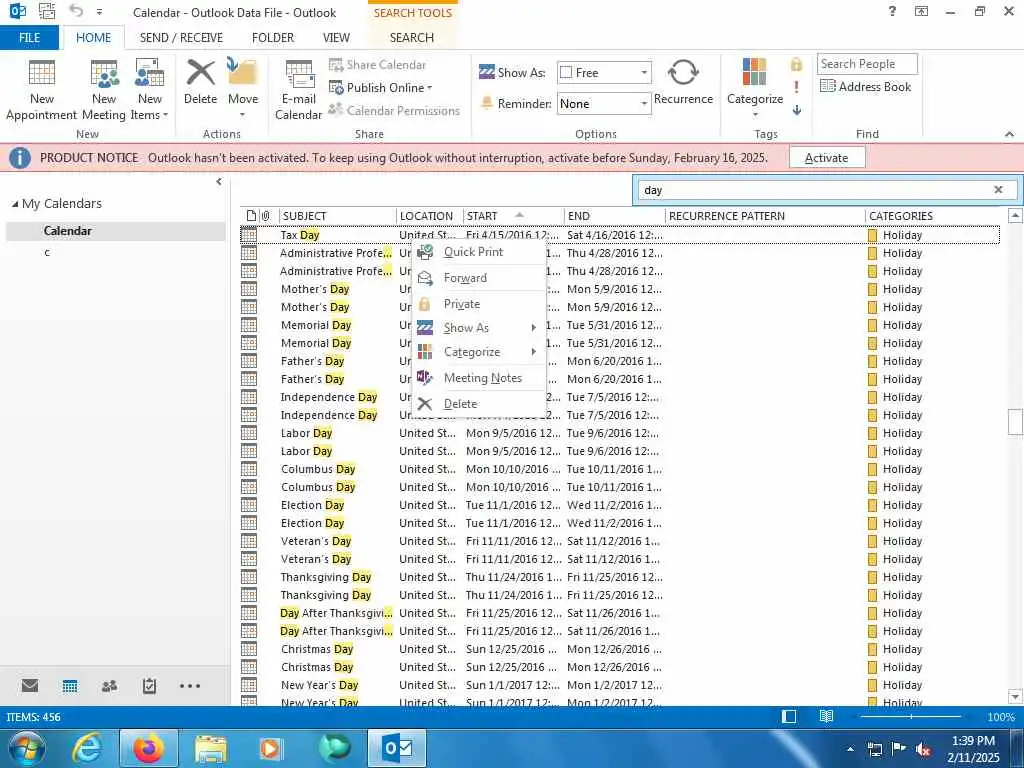Open the Show As combo box
The height and width of the screenshot is (768, 1024).
click(x=604, y=72)
